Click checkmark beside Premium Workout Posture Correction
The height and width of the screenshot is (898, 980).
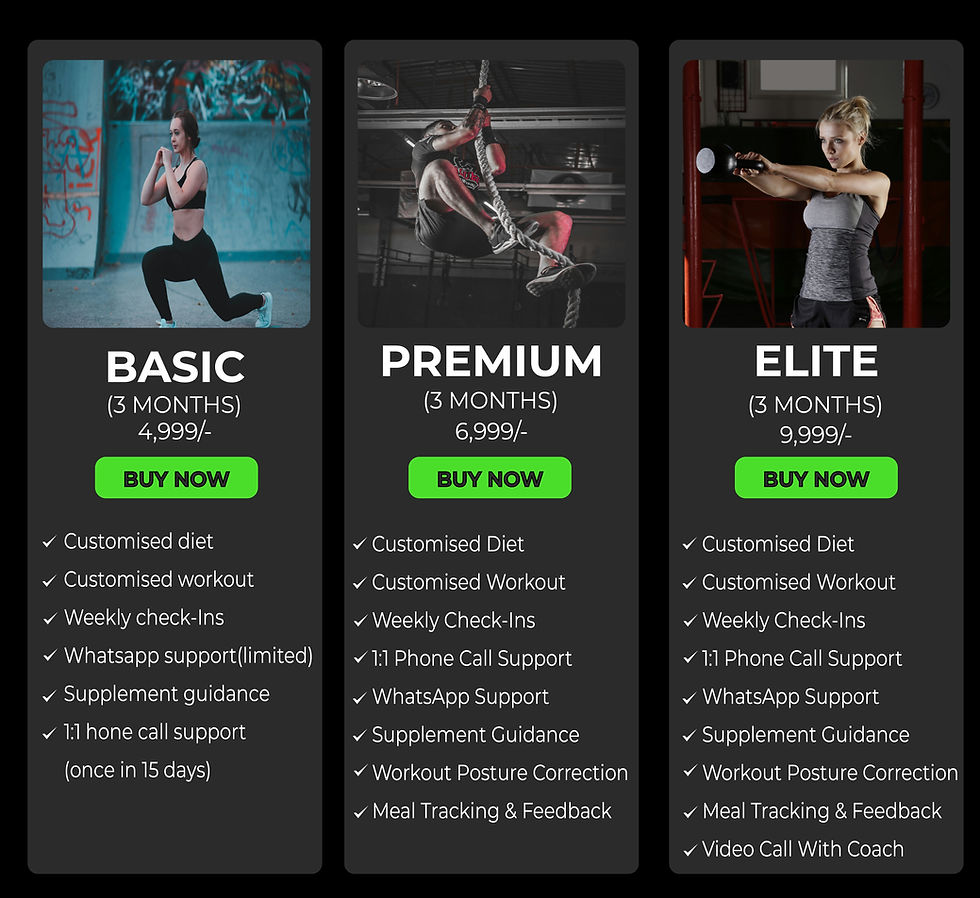[359, 772]
